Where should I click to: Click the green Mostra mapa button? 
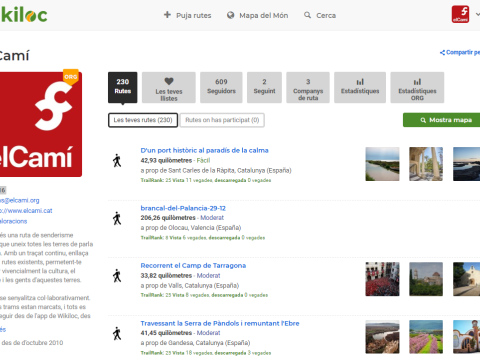[x=442, y=120]
